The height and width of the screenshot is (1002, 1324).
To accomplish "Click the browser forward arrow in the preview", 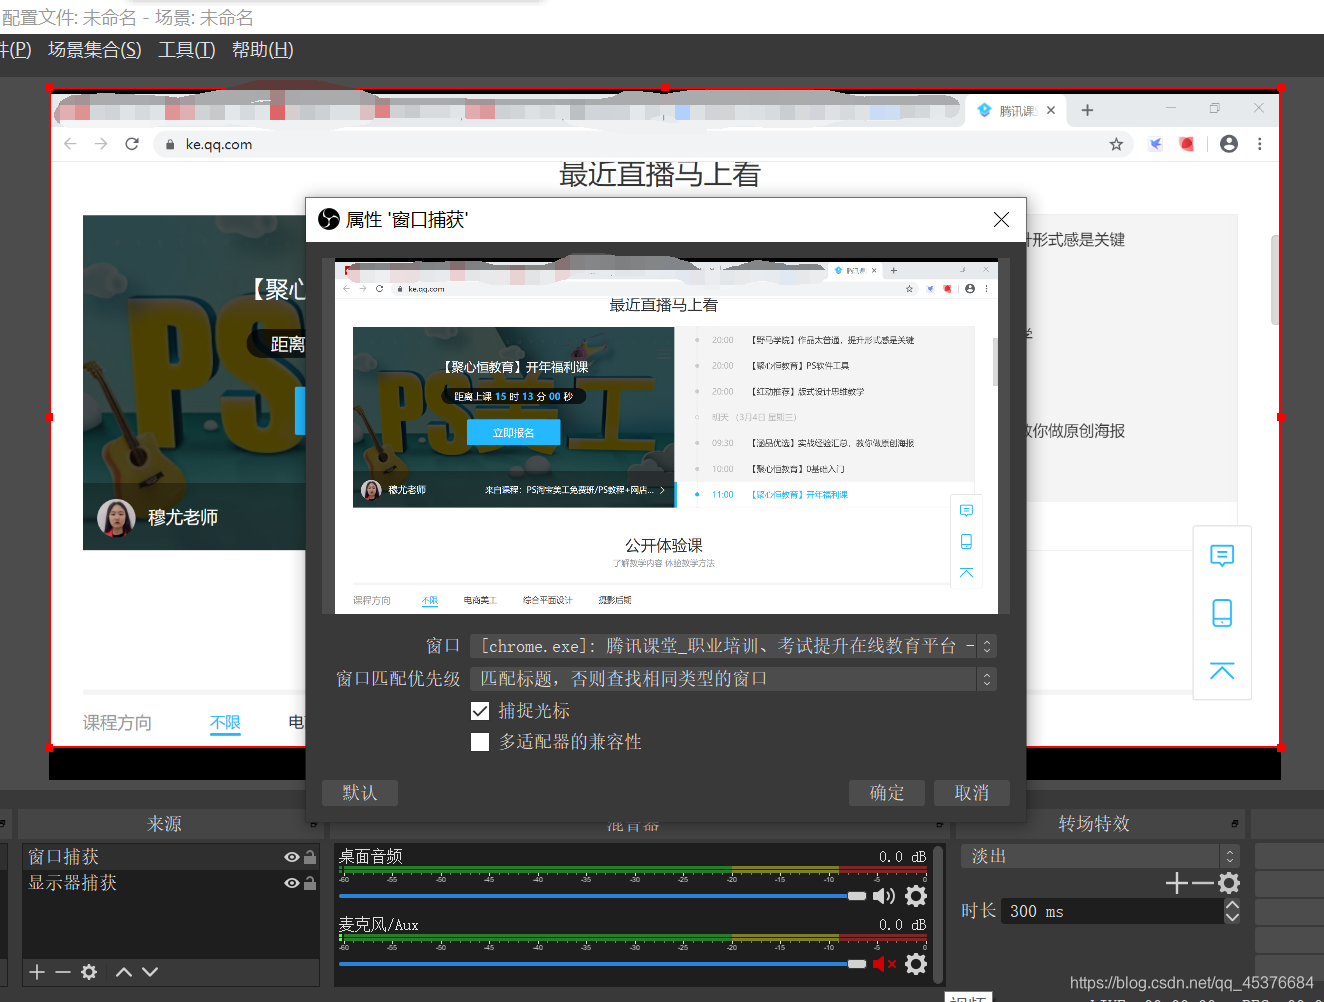I will pyautogui.click(x=101, y=144).
